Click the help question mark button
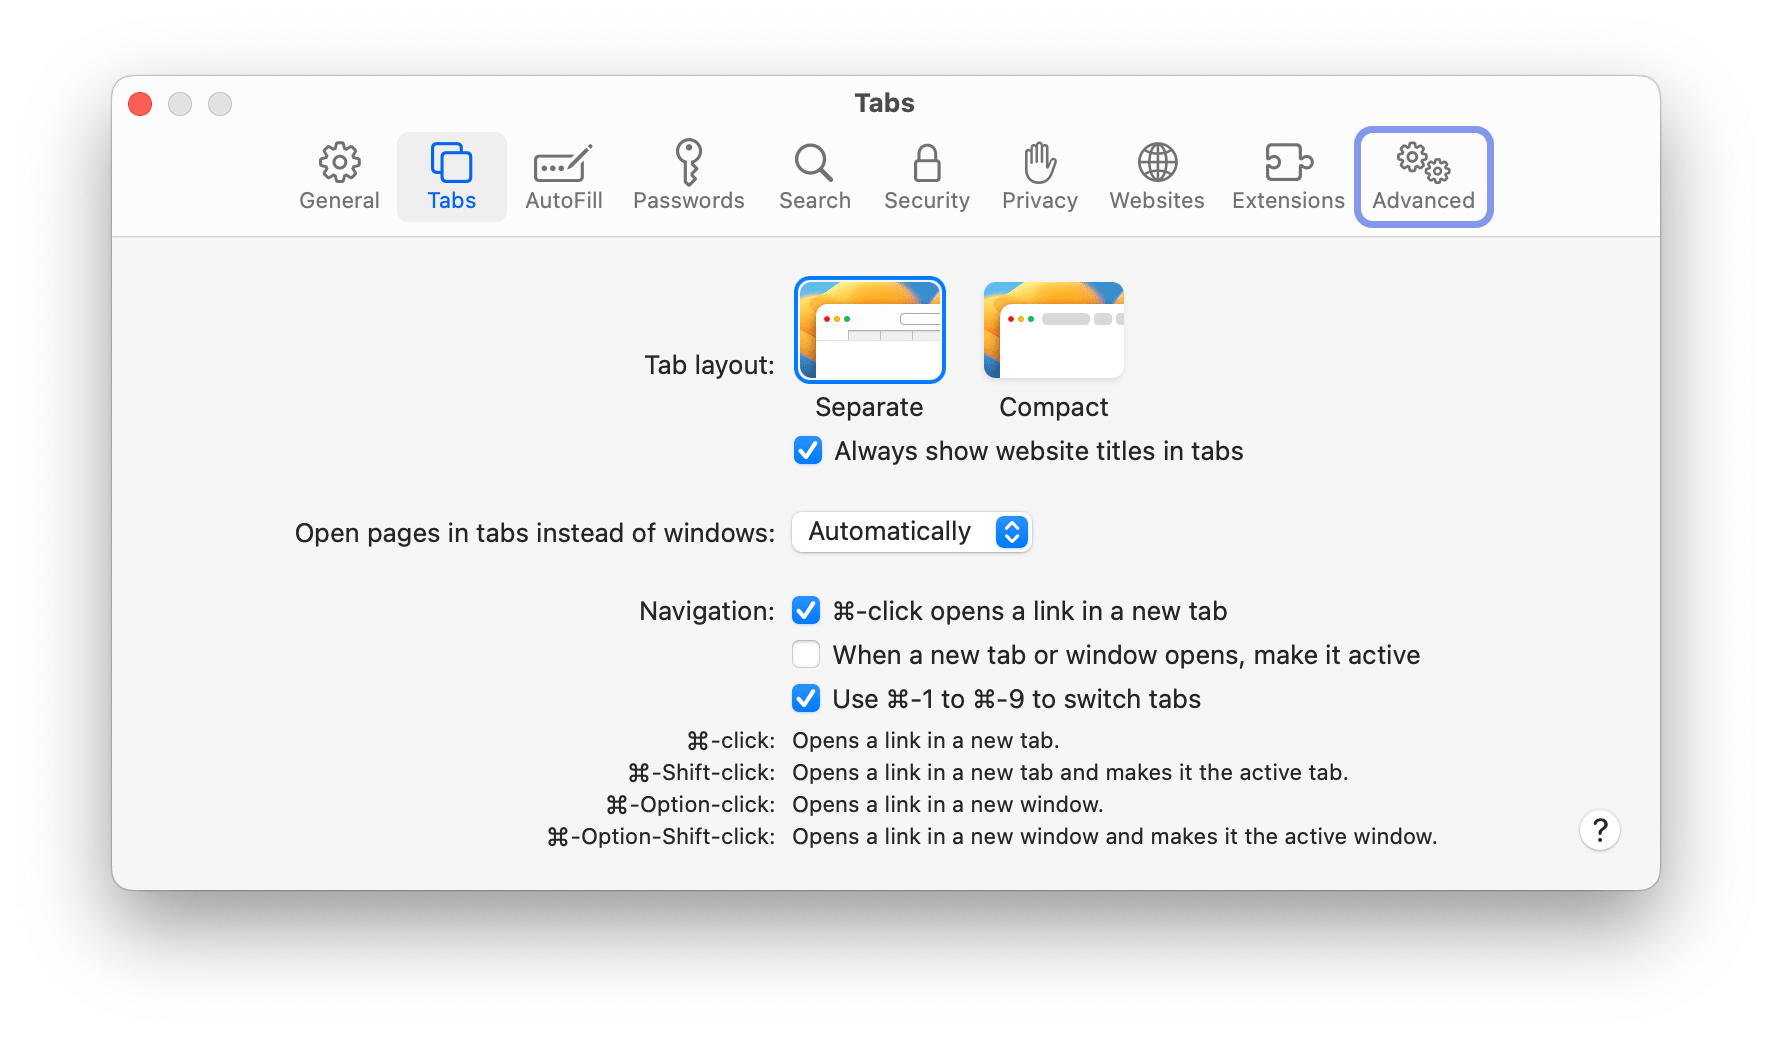The width and height of the screenshot is (1772, 1038). point(1600,830)
